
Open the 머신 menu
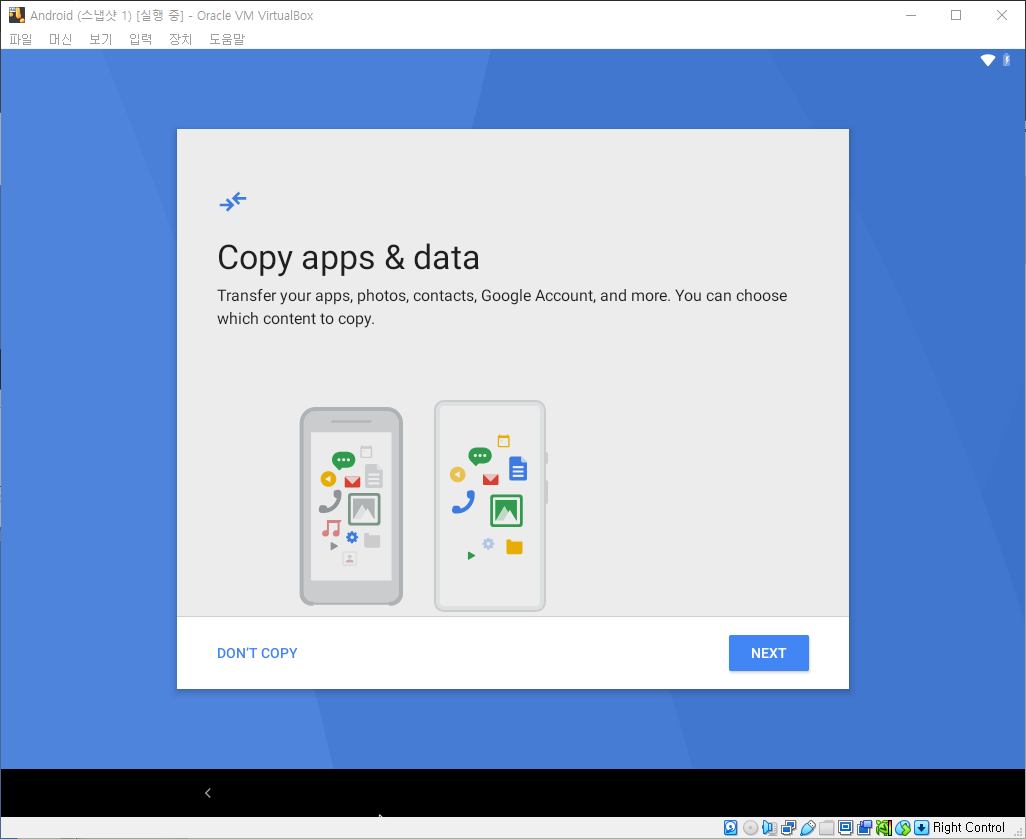61,39
